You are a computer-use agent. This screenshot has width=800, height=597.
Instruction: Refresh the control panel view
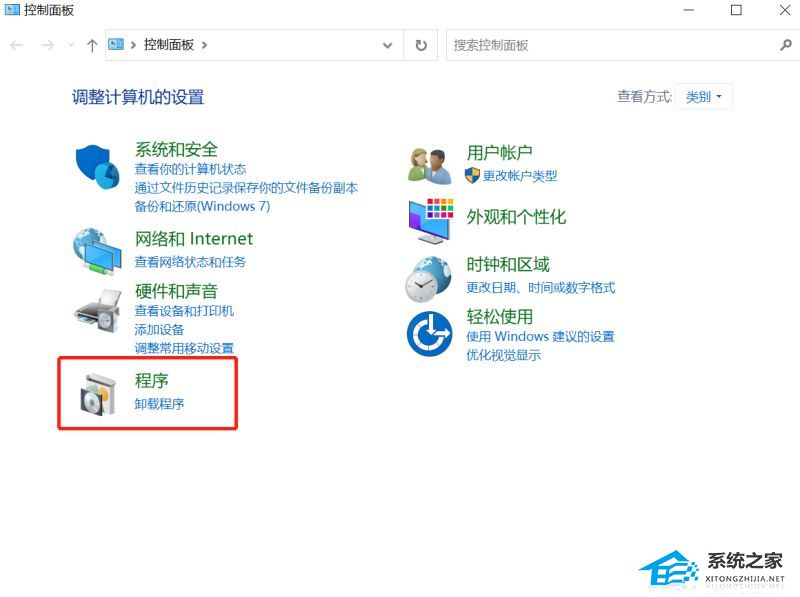pos(421,45)
